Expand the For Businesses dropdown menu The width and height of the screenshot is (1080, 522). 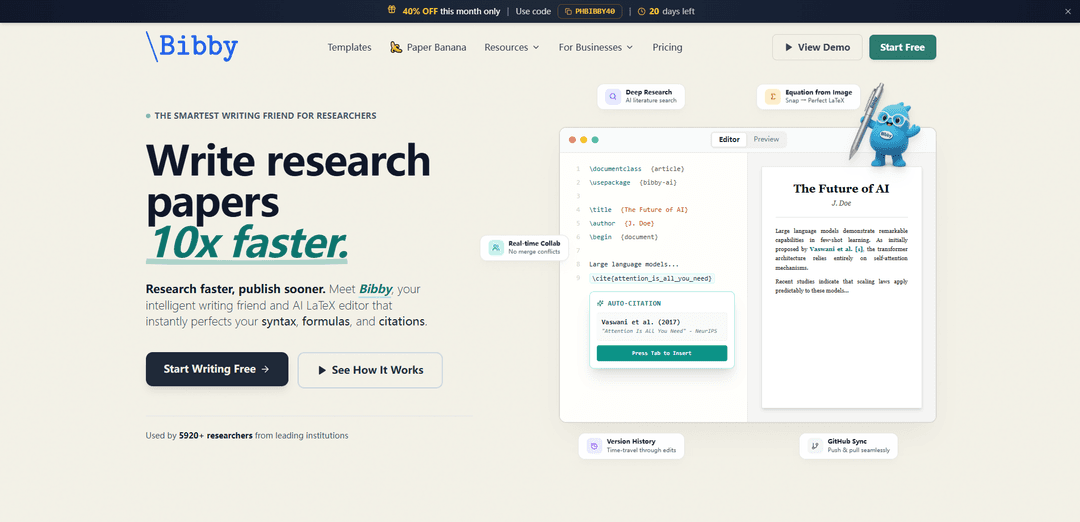pos(595,47)
